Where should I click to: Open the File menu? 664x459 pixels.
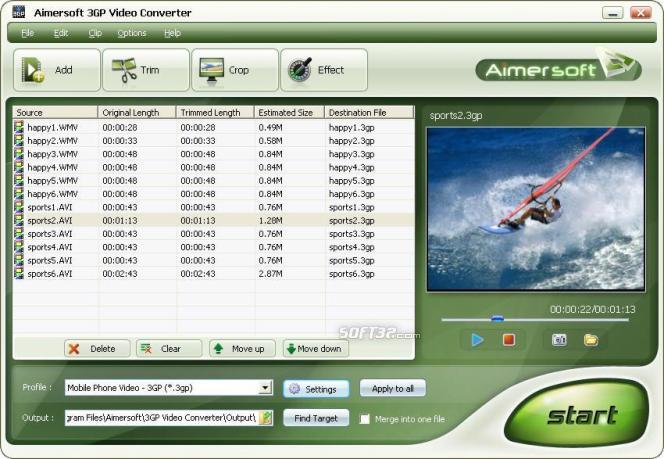(28, 33)
